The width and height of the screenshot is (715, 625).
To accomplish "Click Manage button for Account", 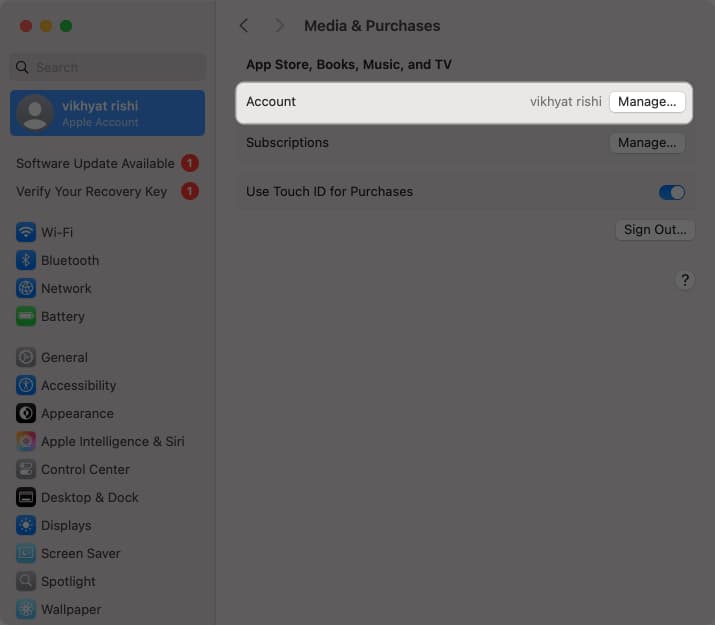I will click(647, 102).
